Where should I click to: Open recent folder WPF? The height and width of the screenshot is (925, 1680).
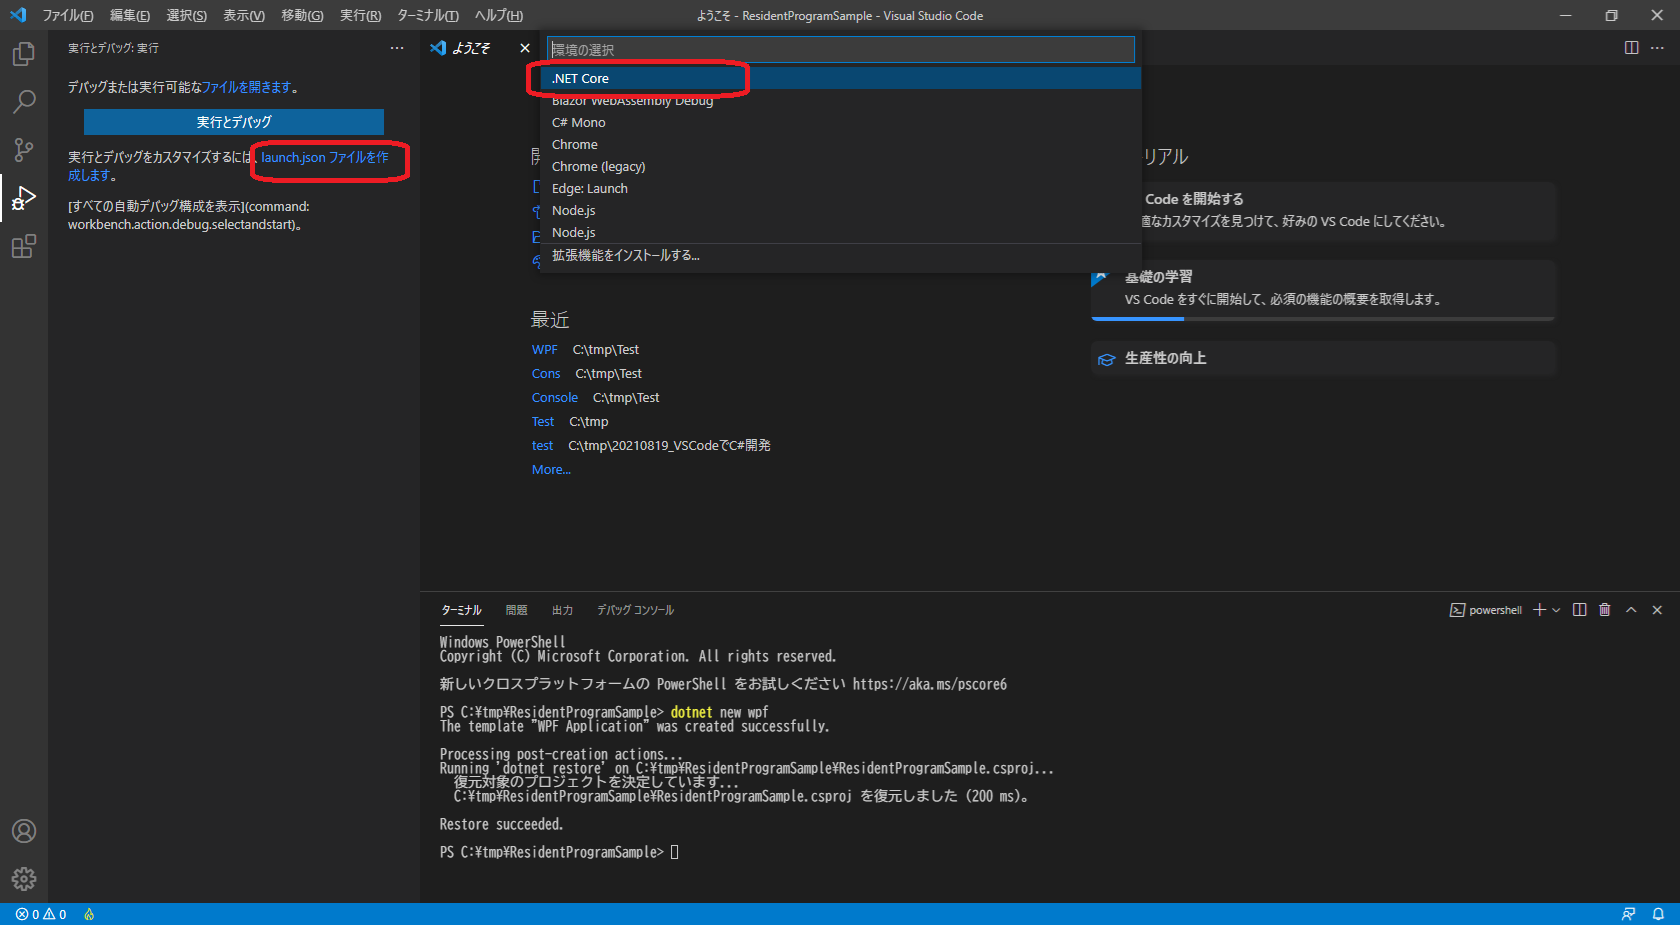click(x=545, y=350)
